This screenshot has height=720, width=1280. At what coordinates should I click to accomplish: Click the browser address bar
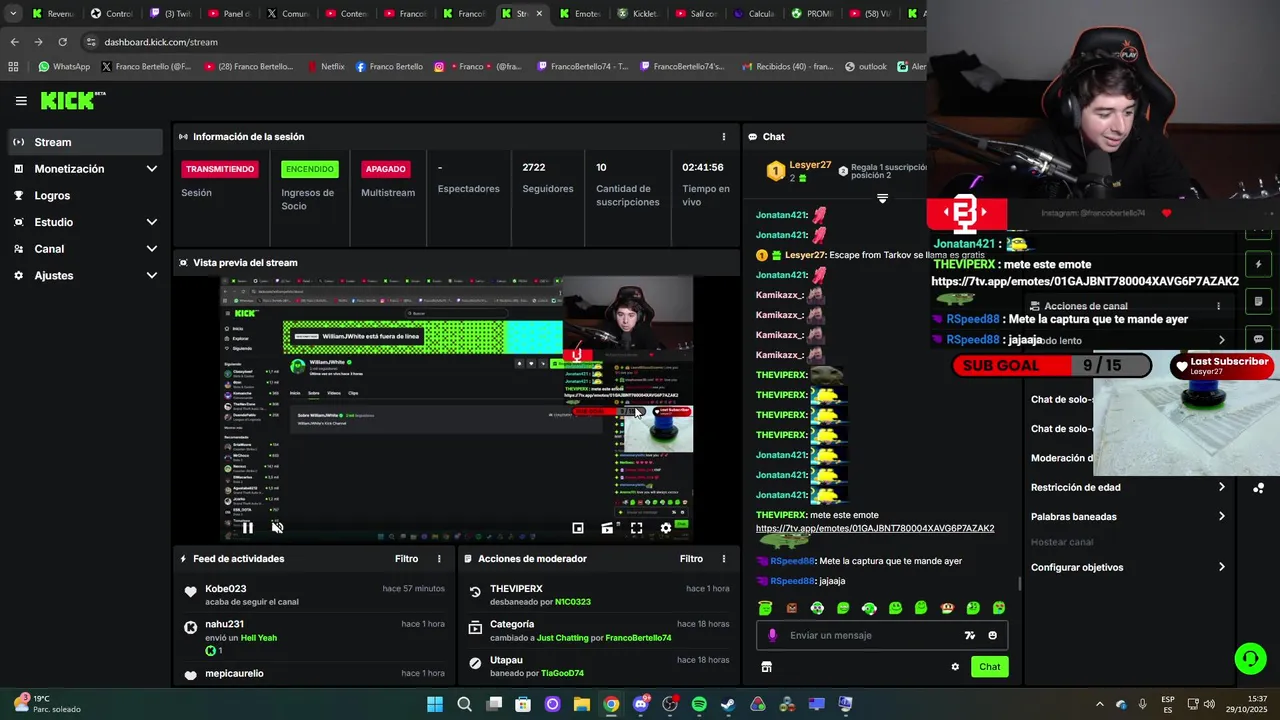pyautogui.click(x=500, y=42)
